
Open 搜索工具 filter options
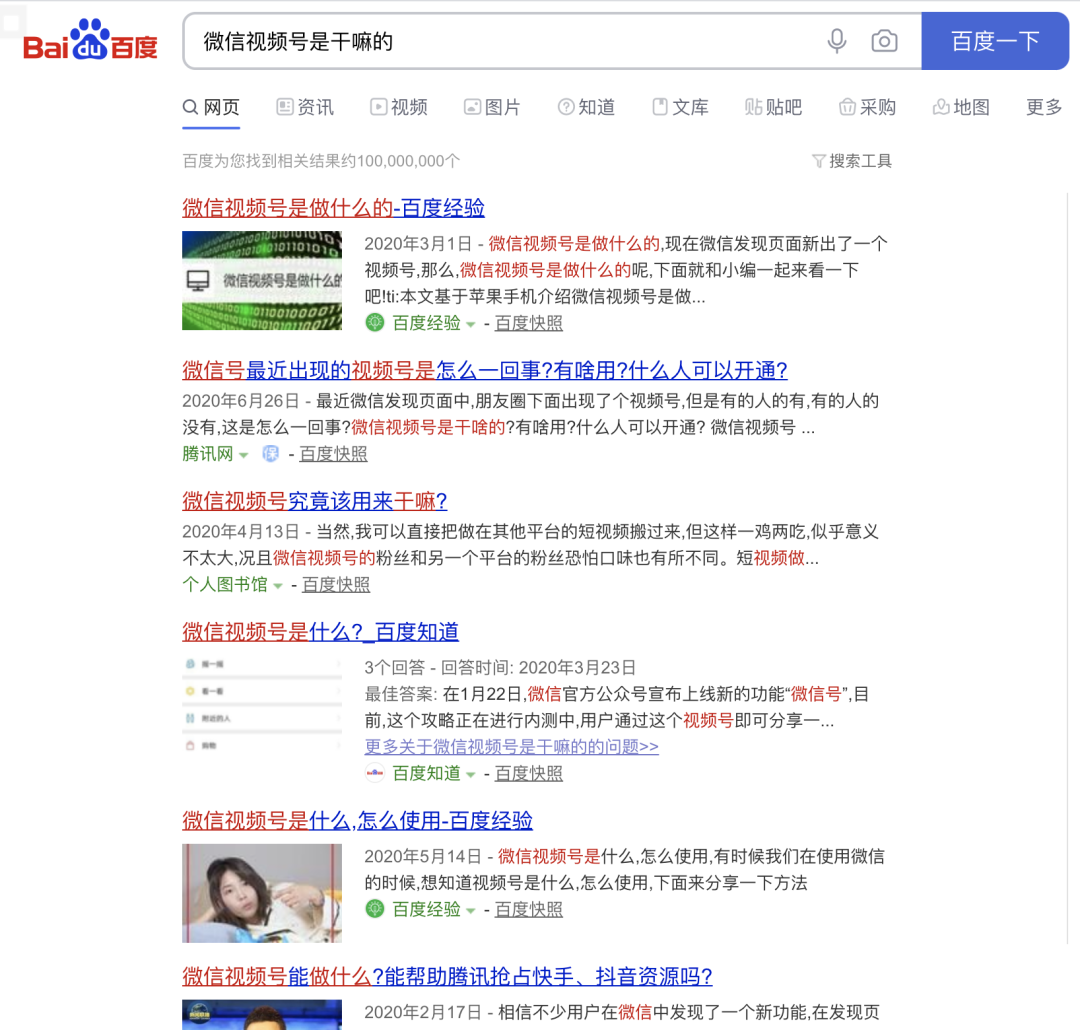tap(852, 161)
